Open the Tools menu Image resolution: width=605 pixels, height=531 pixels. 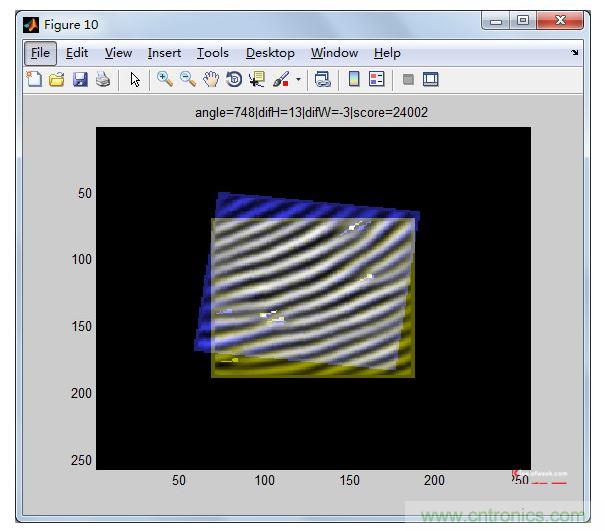[x=212, y=53]
